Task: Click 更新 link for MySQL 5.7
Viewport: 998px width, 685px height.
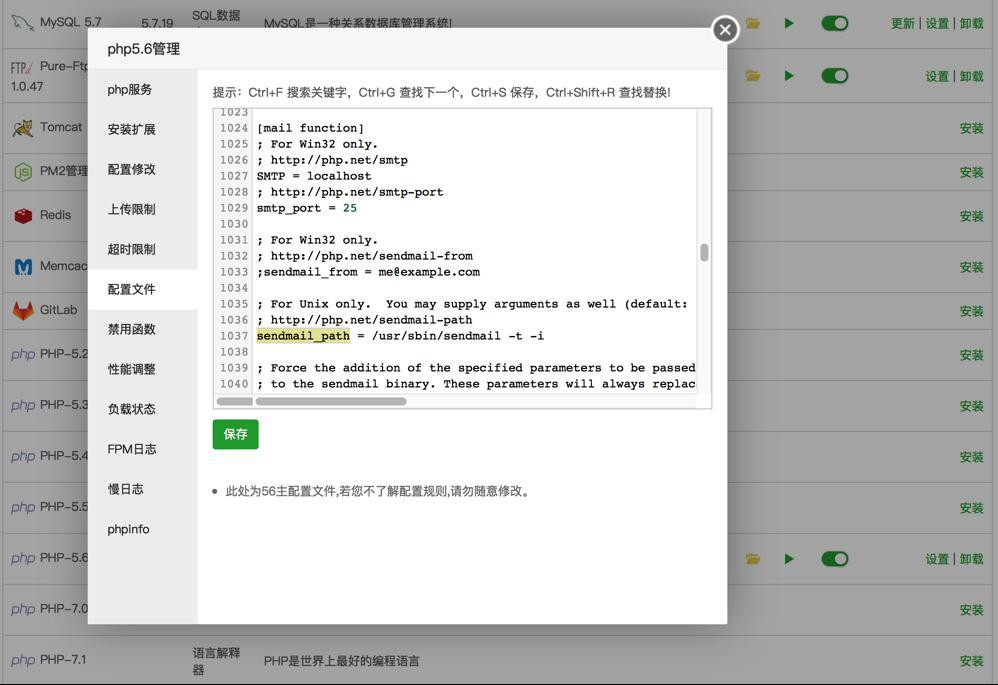Action: pyautogui.click(x=903, y=24)
